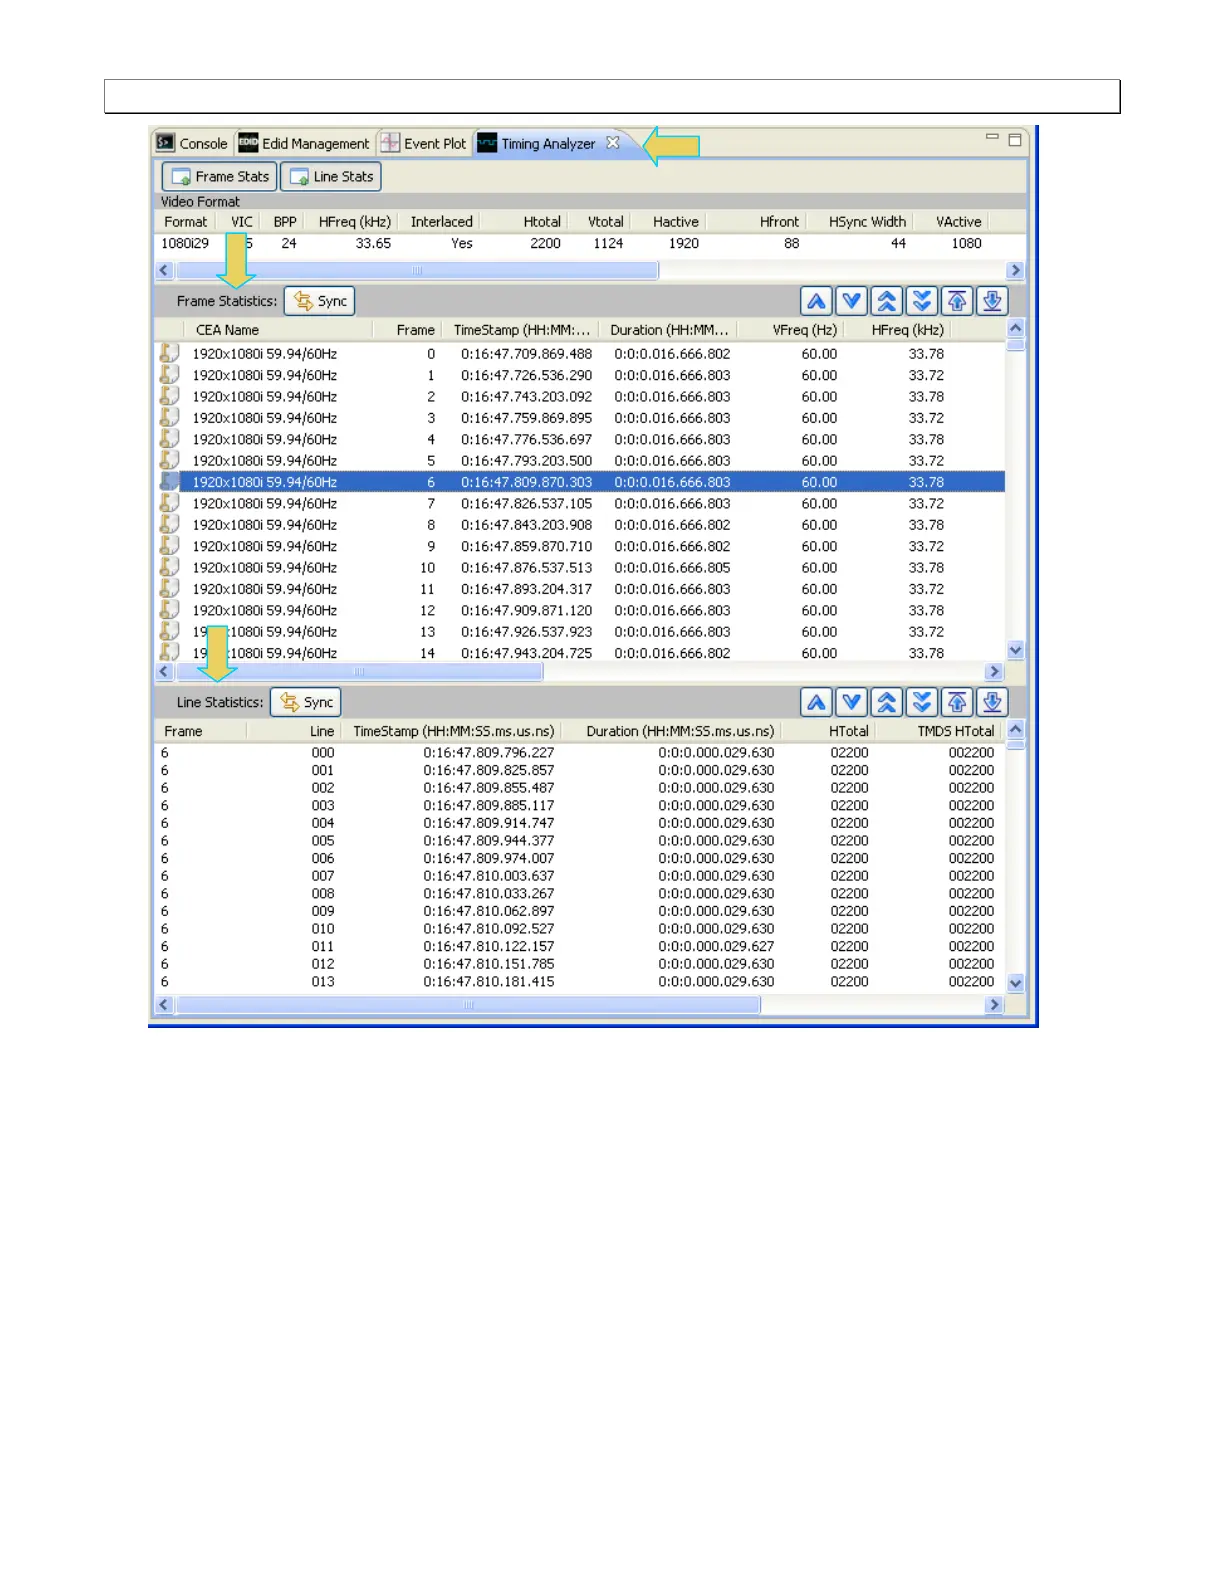Screen dimensions: 1224x1584
Task: Click the row icon for frame 4
Action: pos(170,438)
